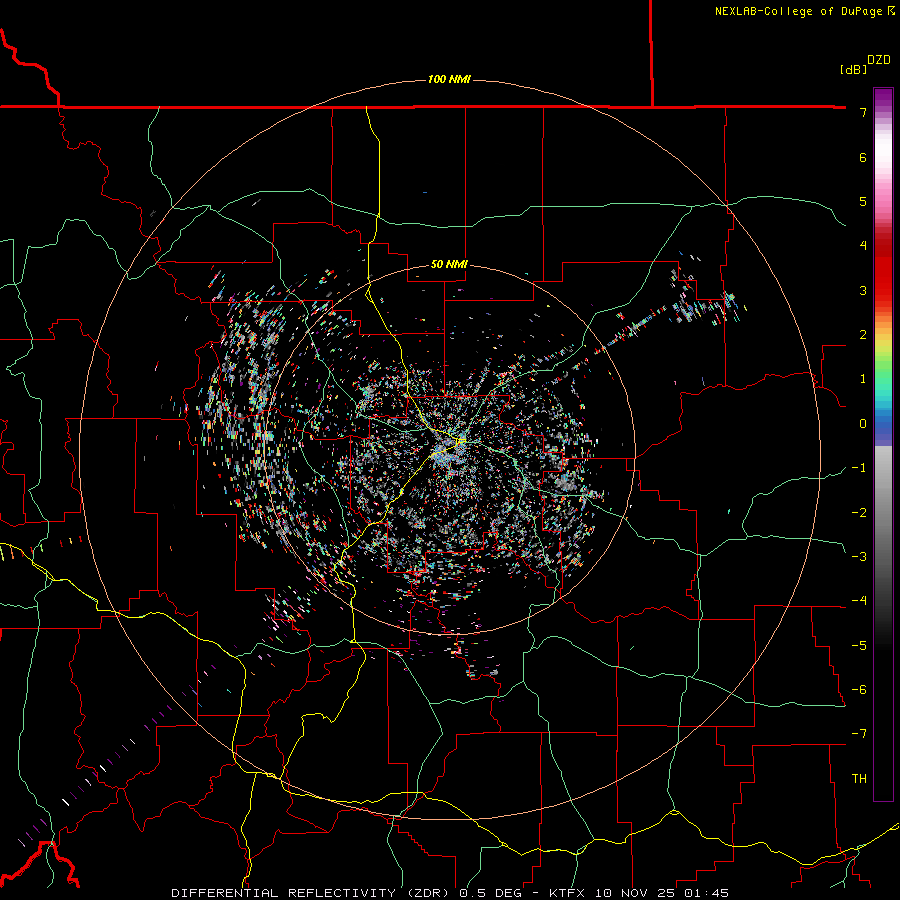Click the DZD legend title
The image size is (900, 900).
[x=879, y=60]
